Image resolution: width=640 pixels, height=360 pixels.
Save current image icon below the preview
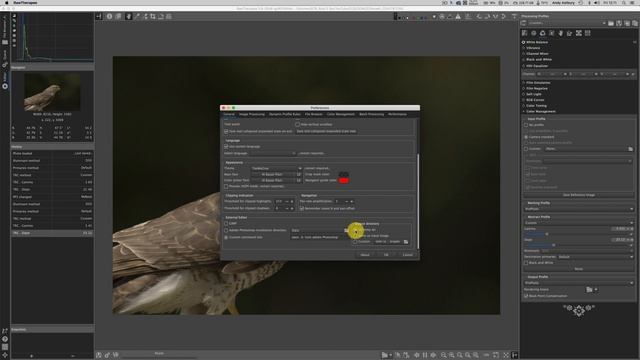98,355
